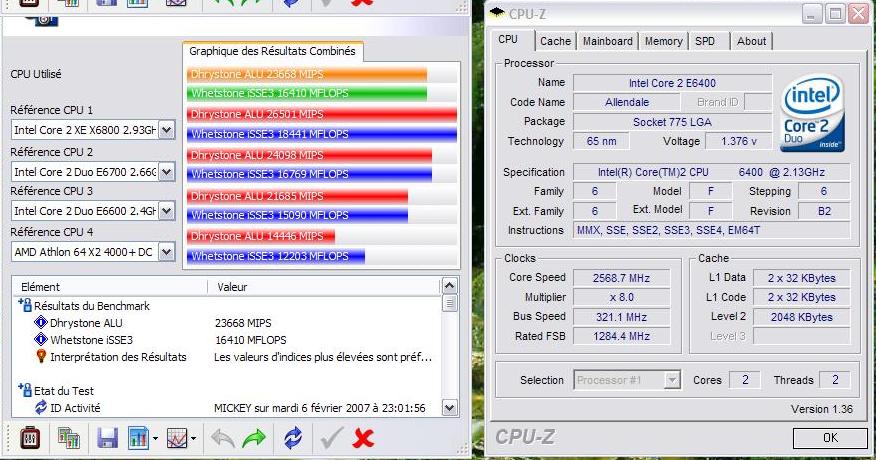Screen dimensions: 876x460
Task: Click the gray back arrow in bottom toolbar
Action: [222, 438]
